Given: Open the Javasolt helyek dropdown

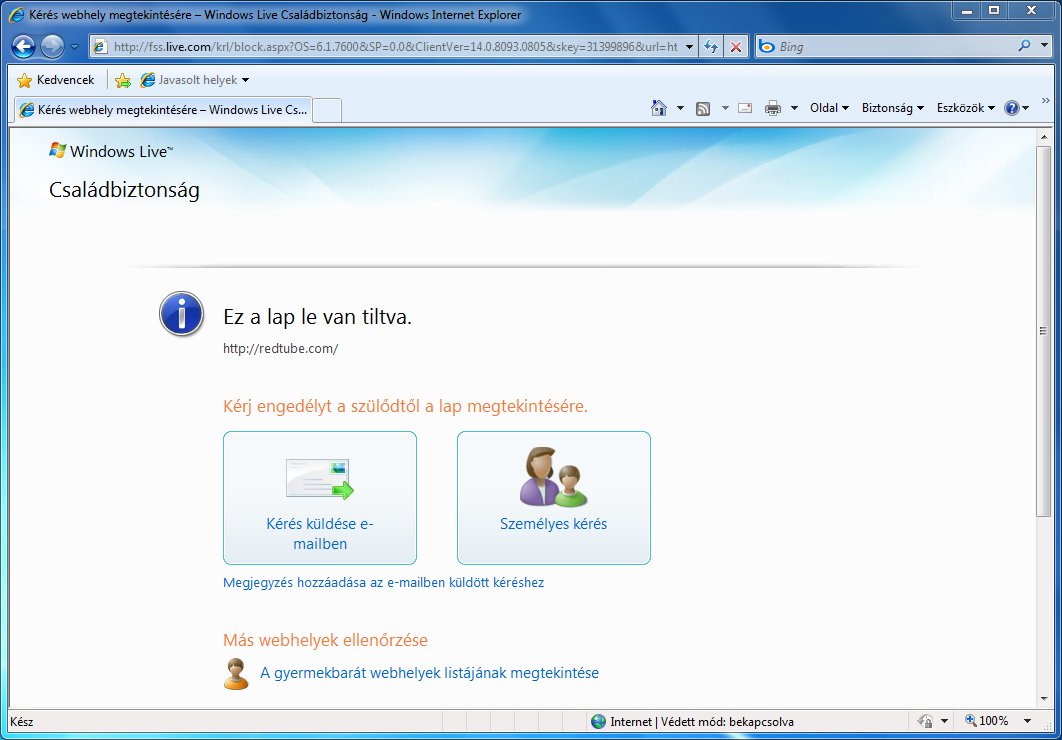Looking at the screenshot, I should click(195, 80).
